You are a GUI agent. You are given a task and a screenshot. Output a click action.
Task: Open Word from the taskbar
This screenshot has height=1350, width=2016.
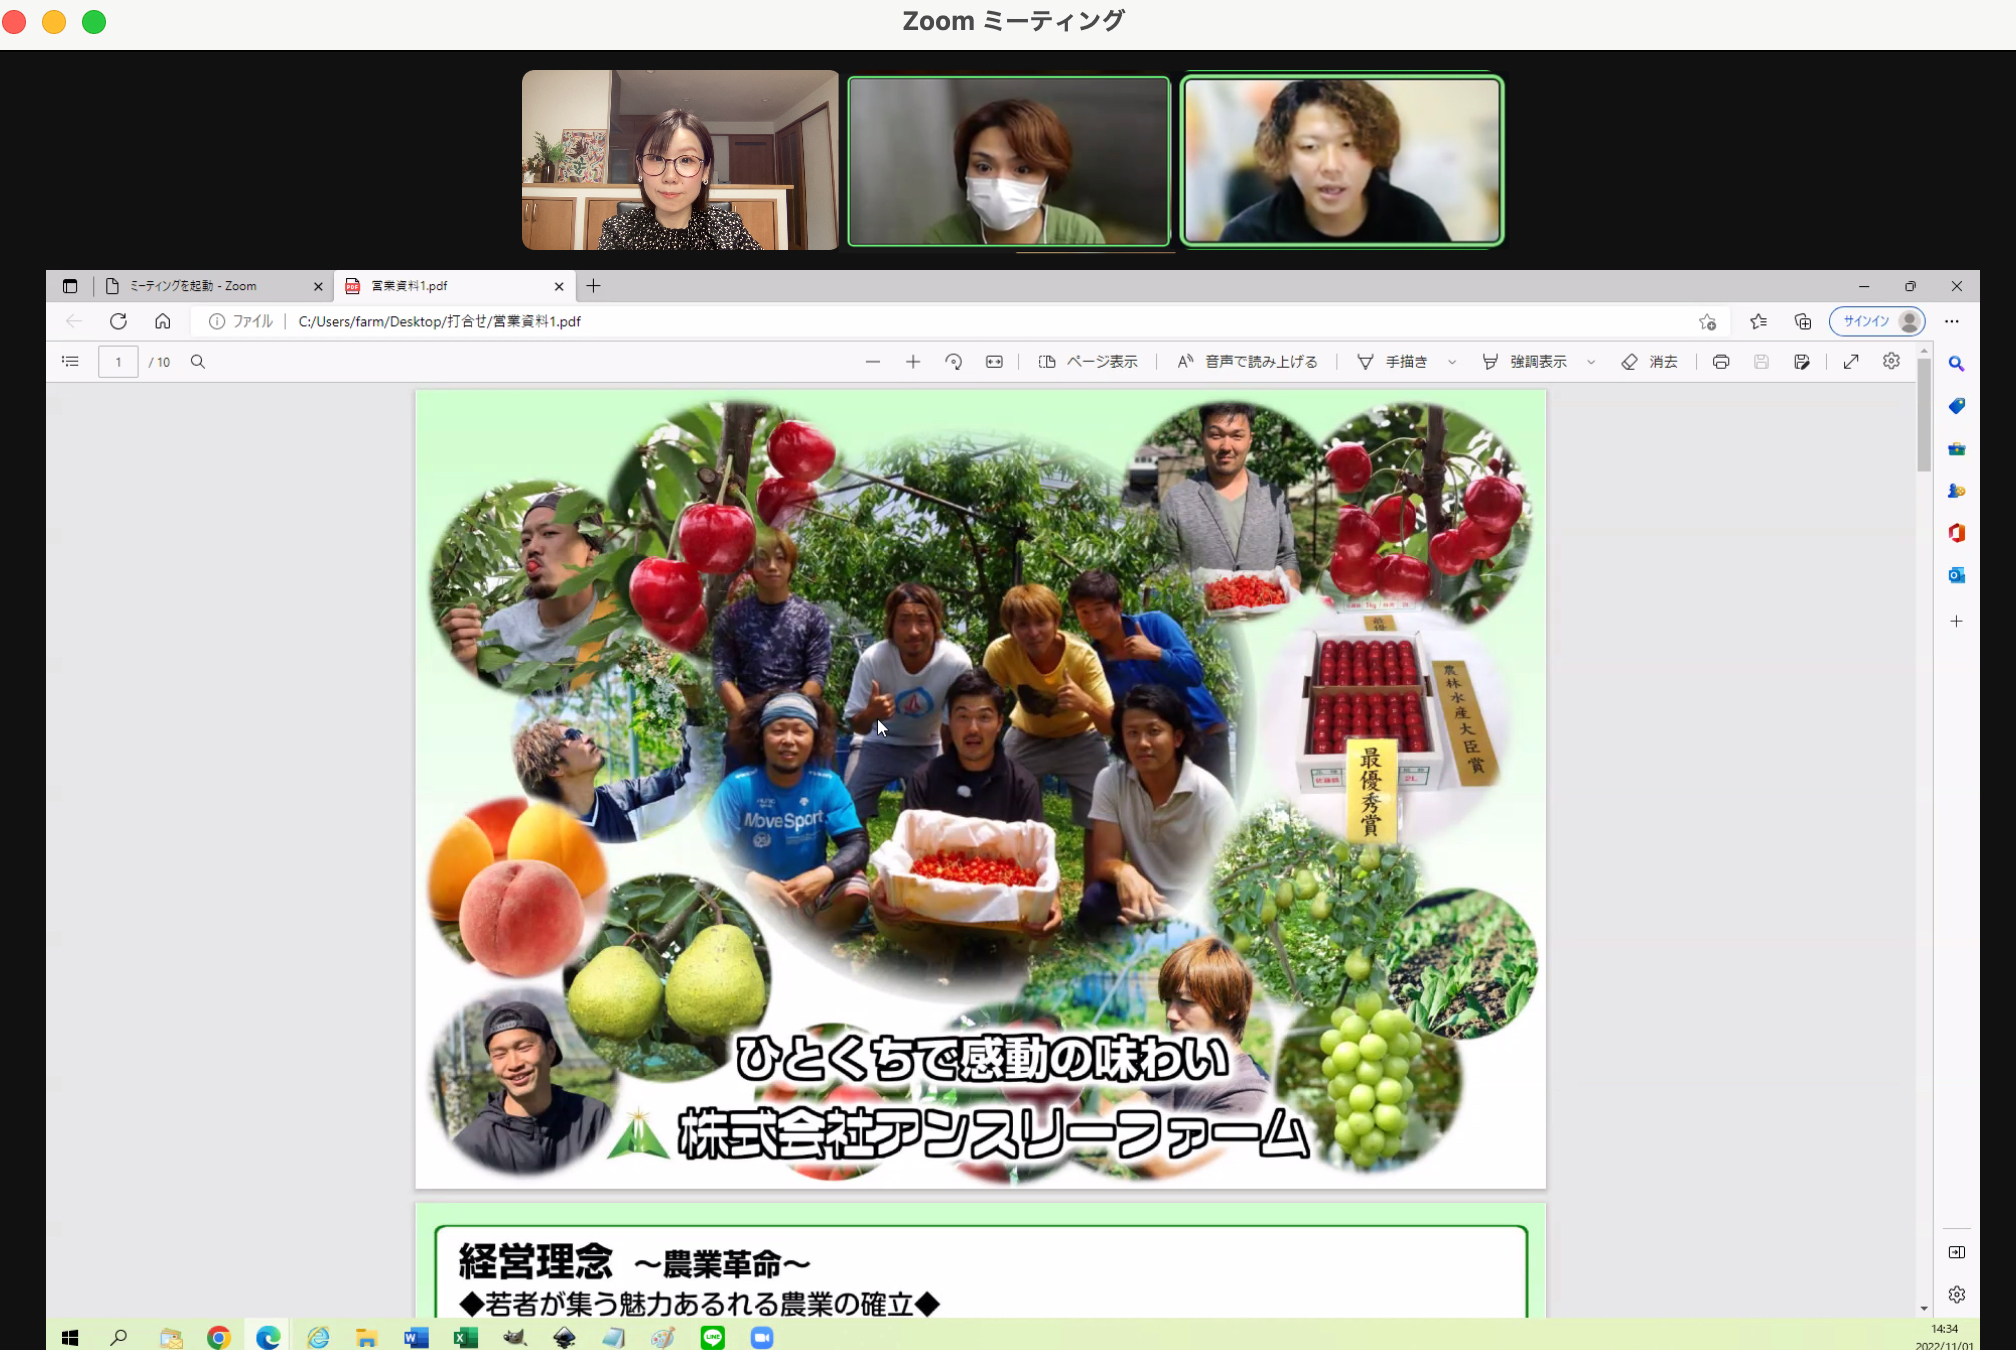[x=416, y=1337]
